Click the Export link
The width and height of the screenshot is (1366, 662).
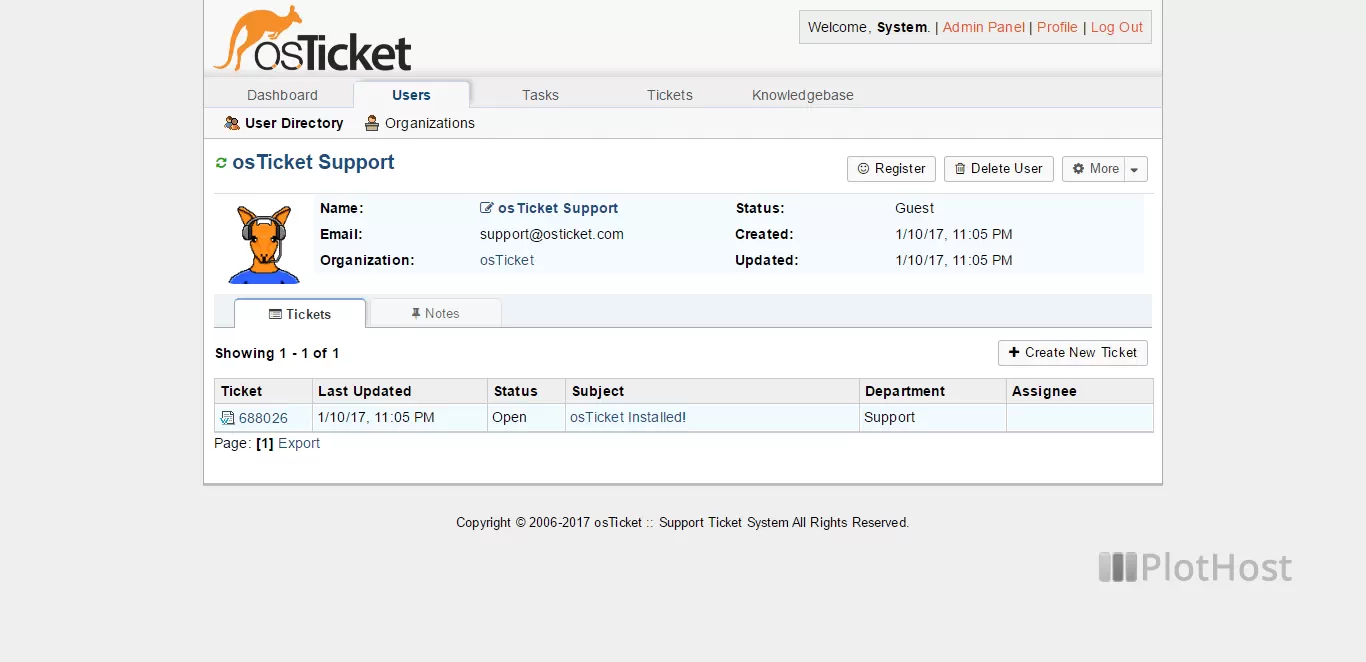[299, 443]
